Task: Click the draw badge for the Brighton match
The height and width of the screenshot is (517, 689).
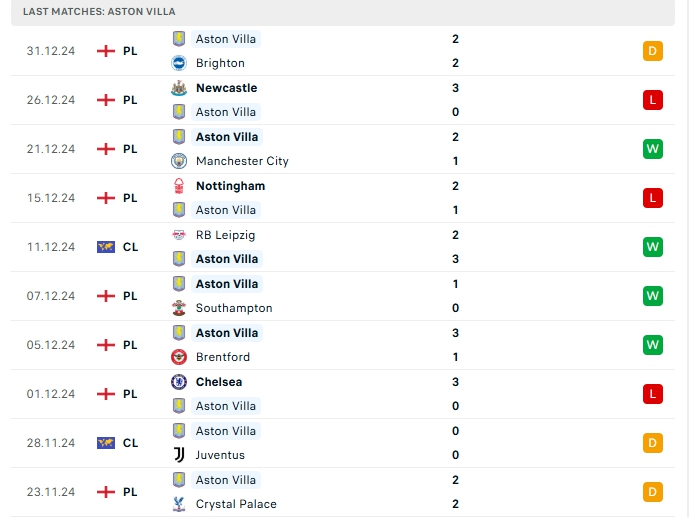Action: pos(653,51)
